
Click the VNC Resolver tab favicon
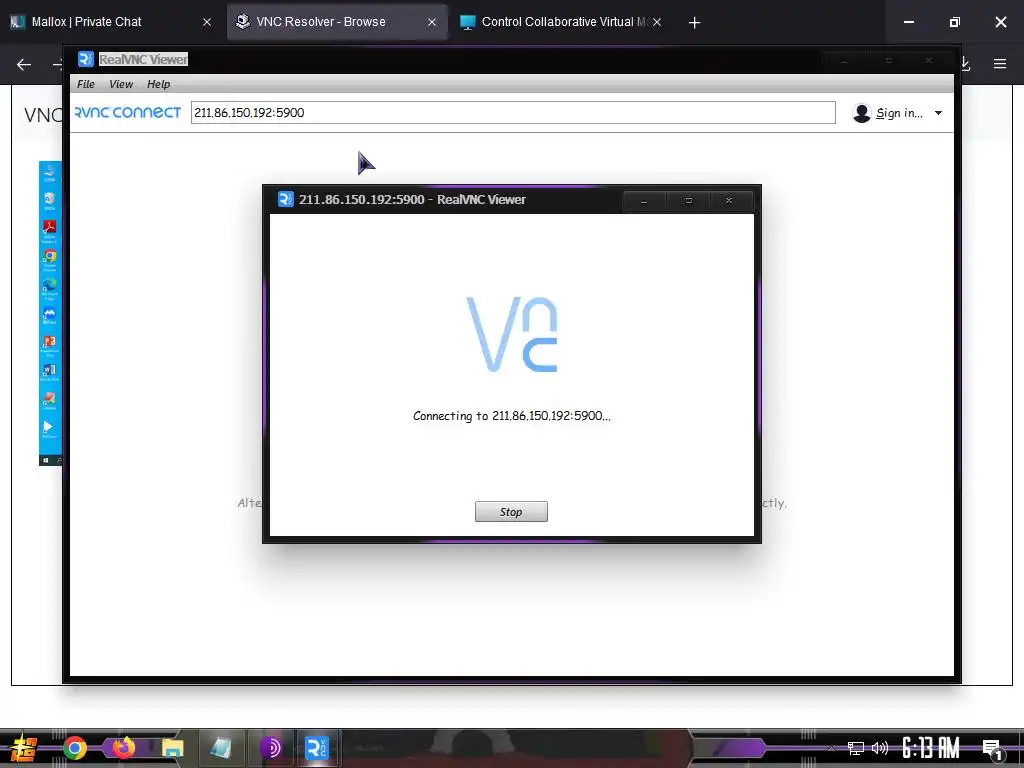[x=242, y=22]
